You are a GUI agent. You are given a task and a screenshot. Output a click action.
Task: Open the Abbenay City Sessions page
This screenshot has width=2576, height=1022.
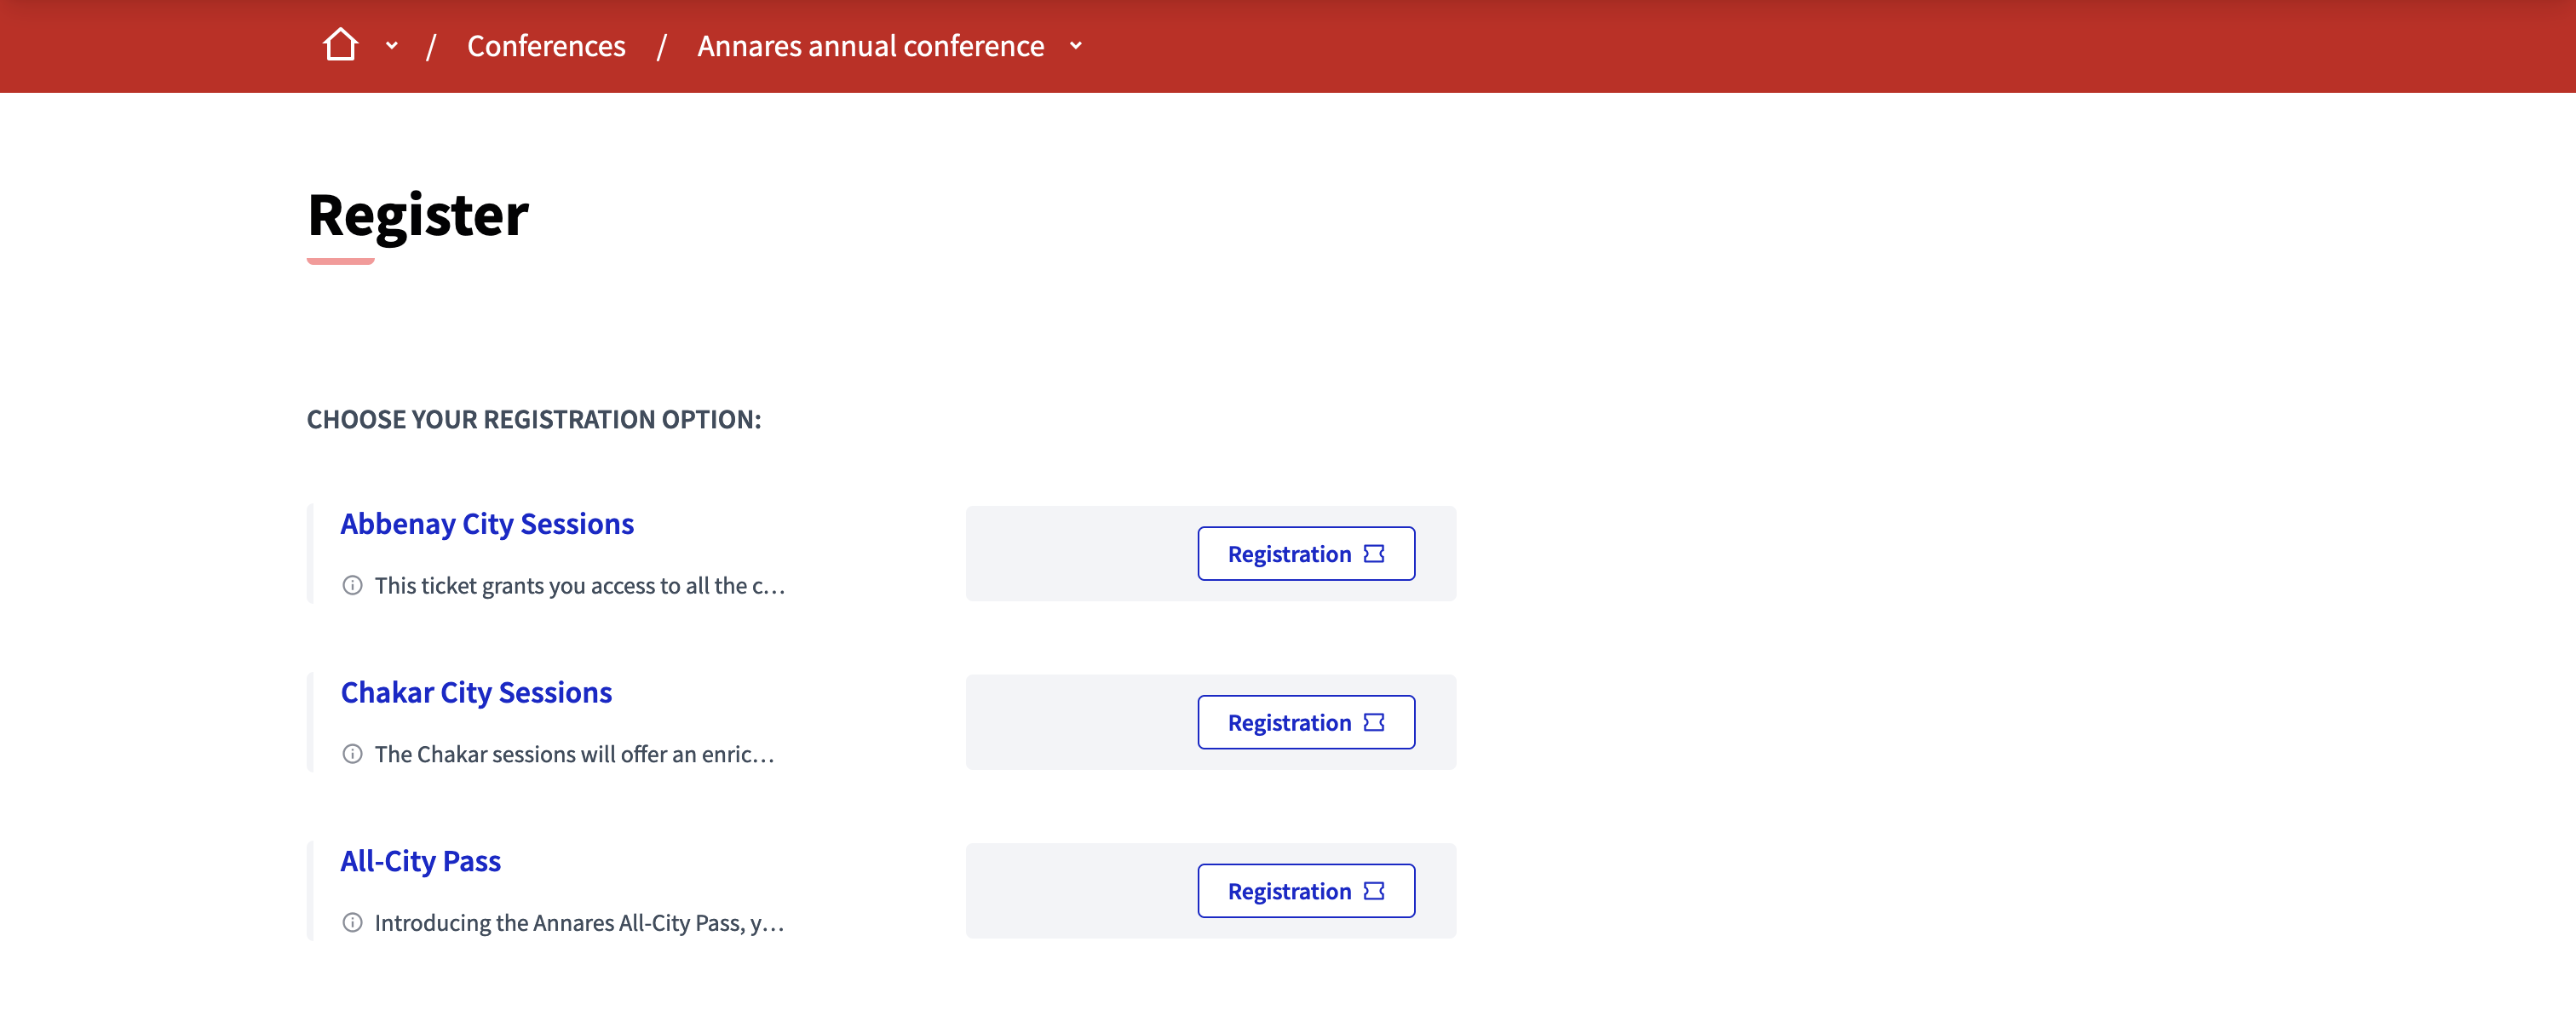pyautogui.click(x=487, y=523)
